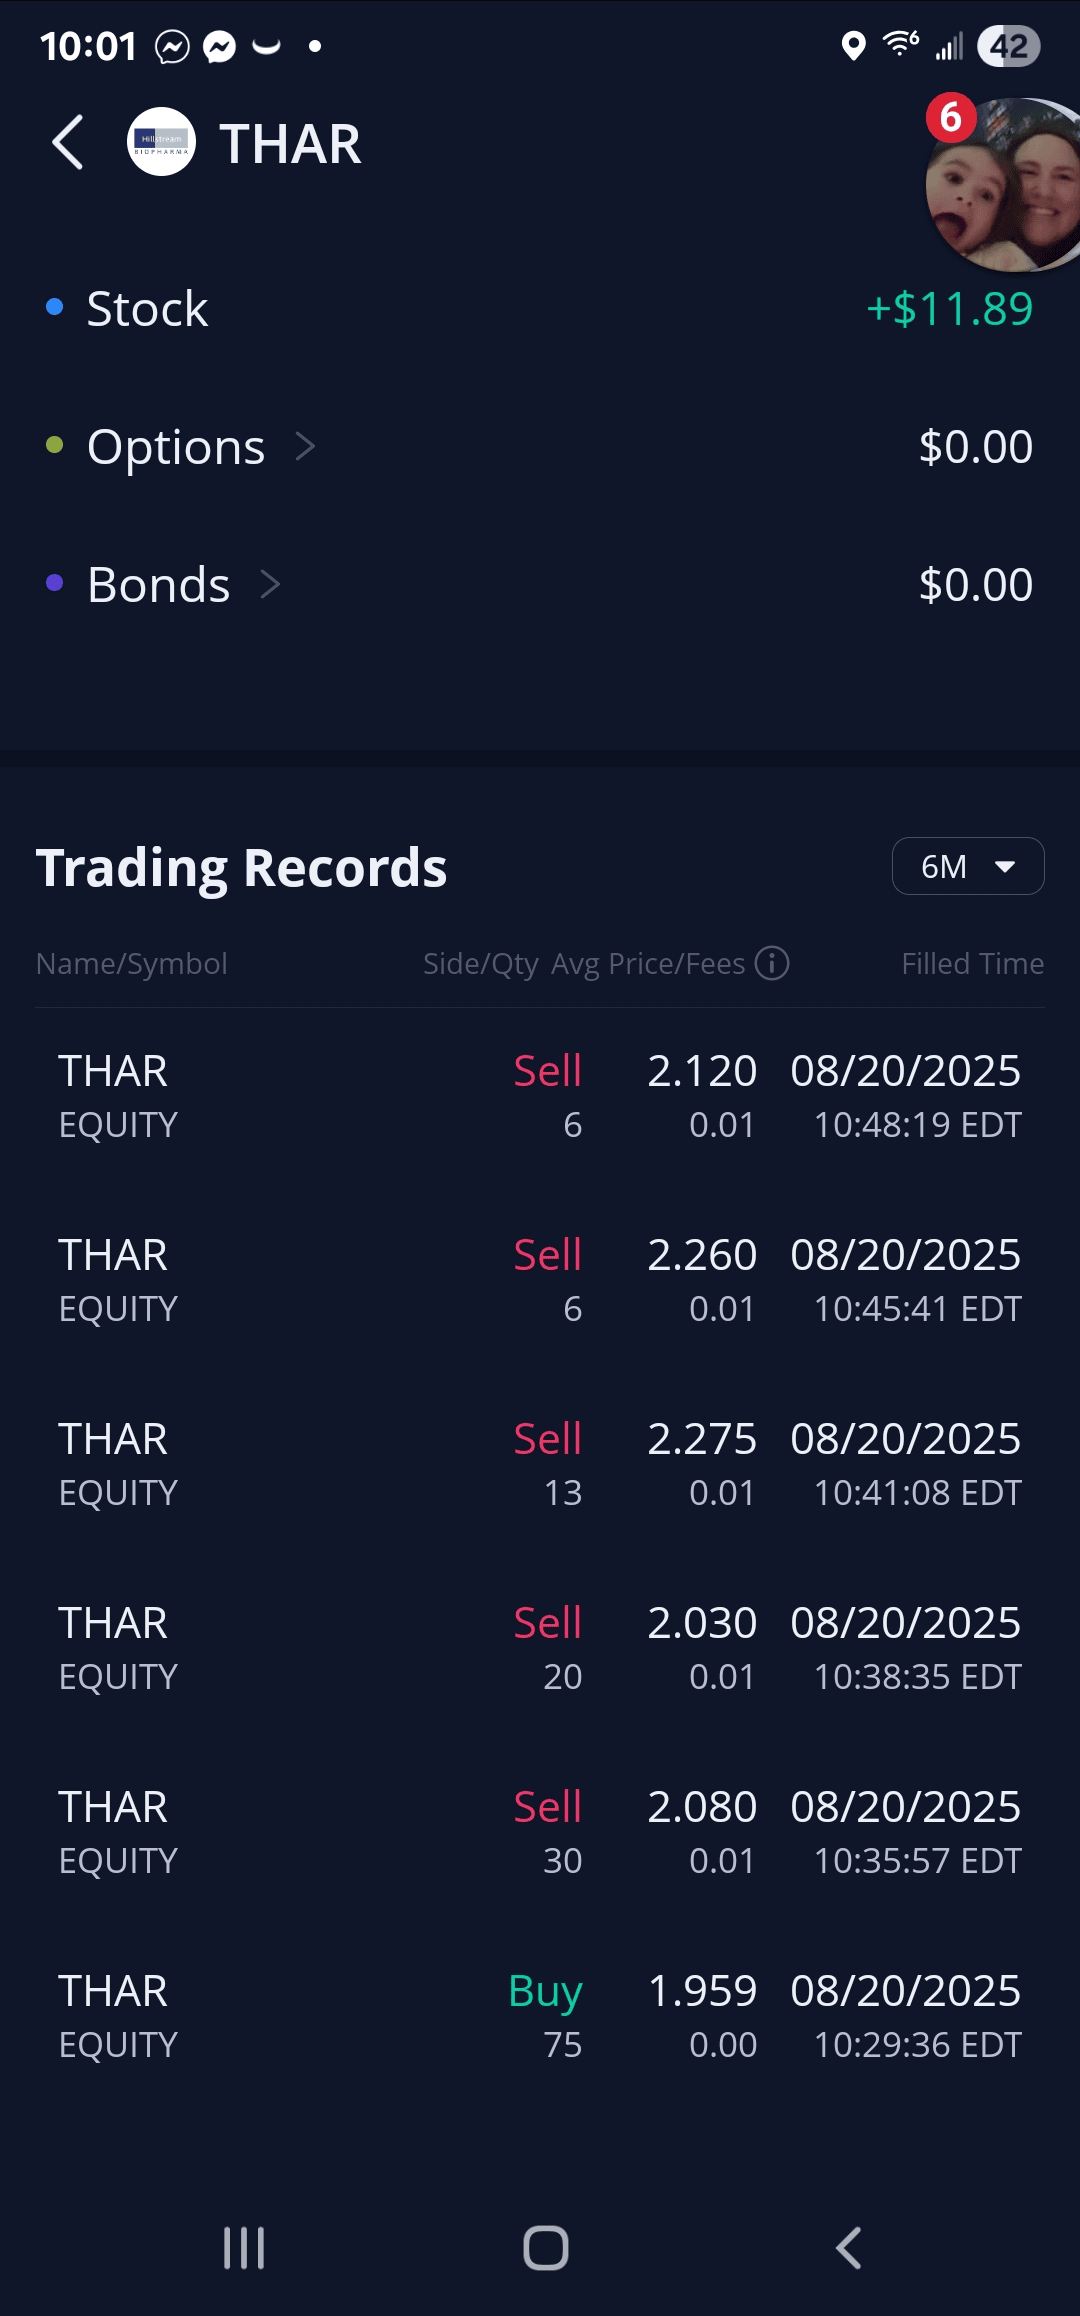Image resolution: width=1080 pixels, height=2316 pixels.
Task: Tap the info icon next to Avg Price/Fees
Action: [771, 963]
